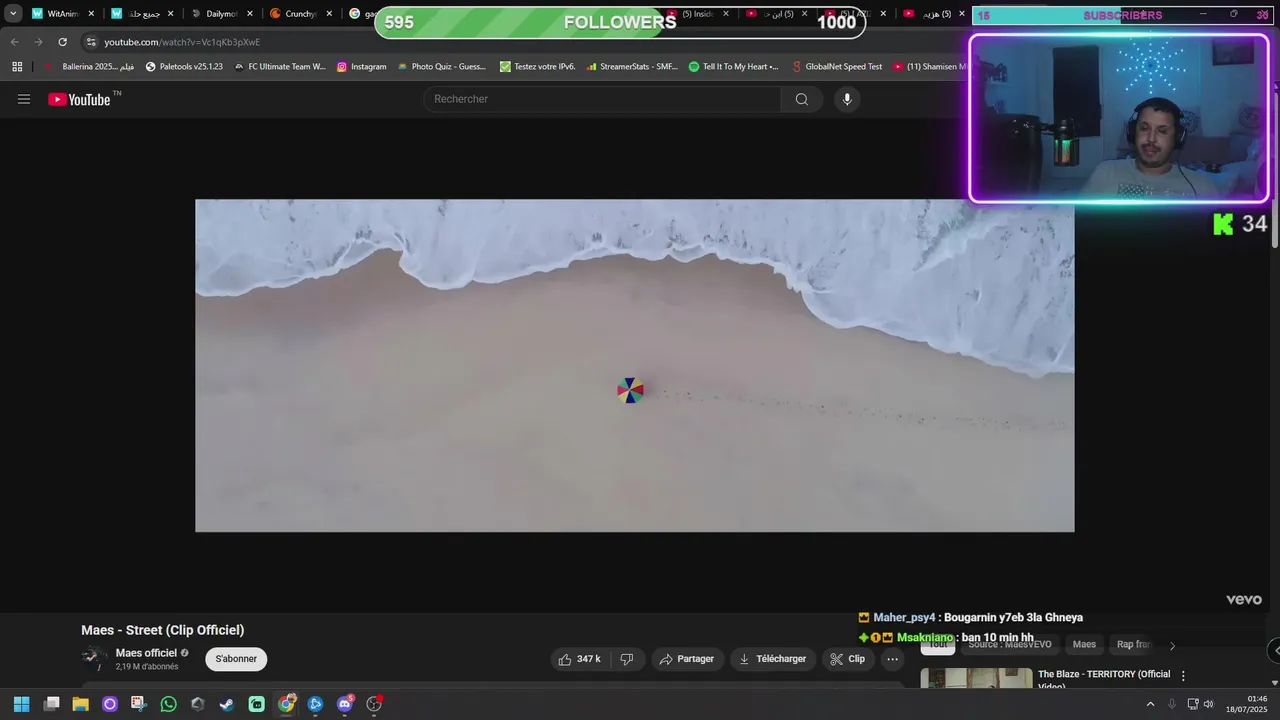Create a Clip with the scissors button
The image size is (1280, 720).
[x=847, y=659]
